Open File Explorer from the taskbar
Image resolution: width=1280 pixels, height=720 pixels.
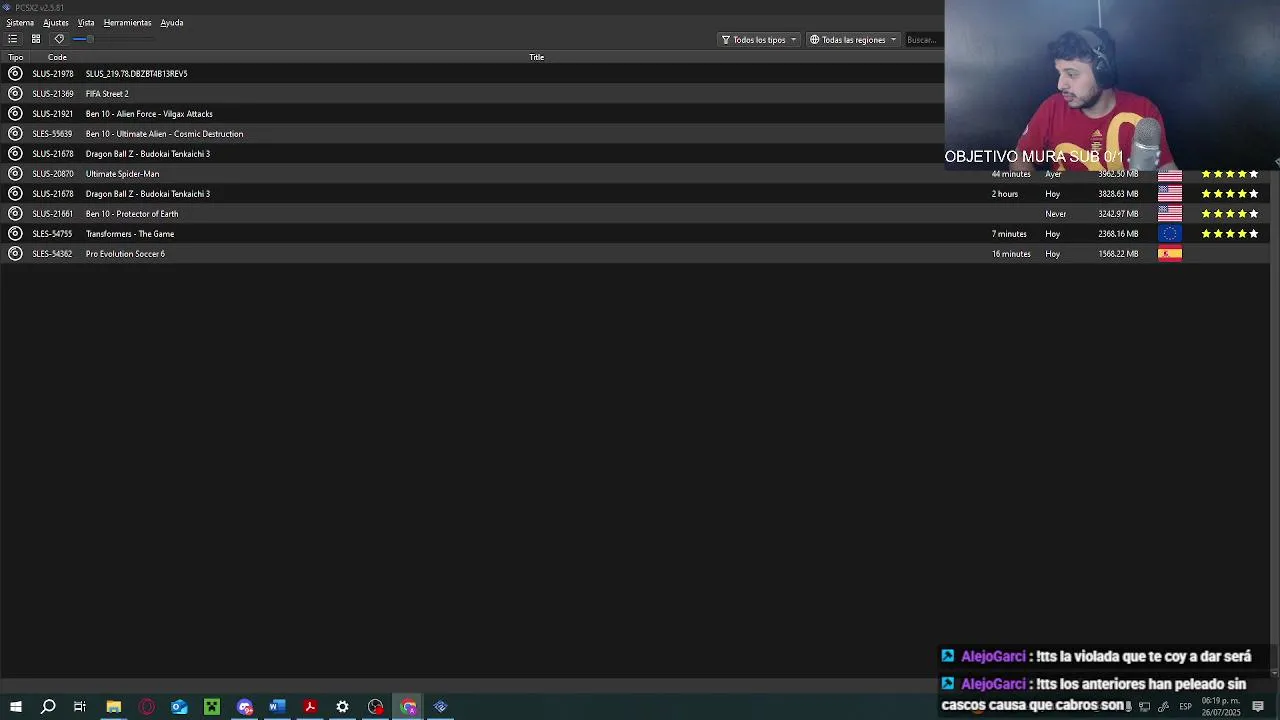click(x=114, y=707)
